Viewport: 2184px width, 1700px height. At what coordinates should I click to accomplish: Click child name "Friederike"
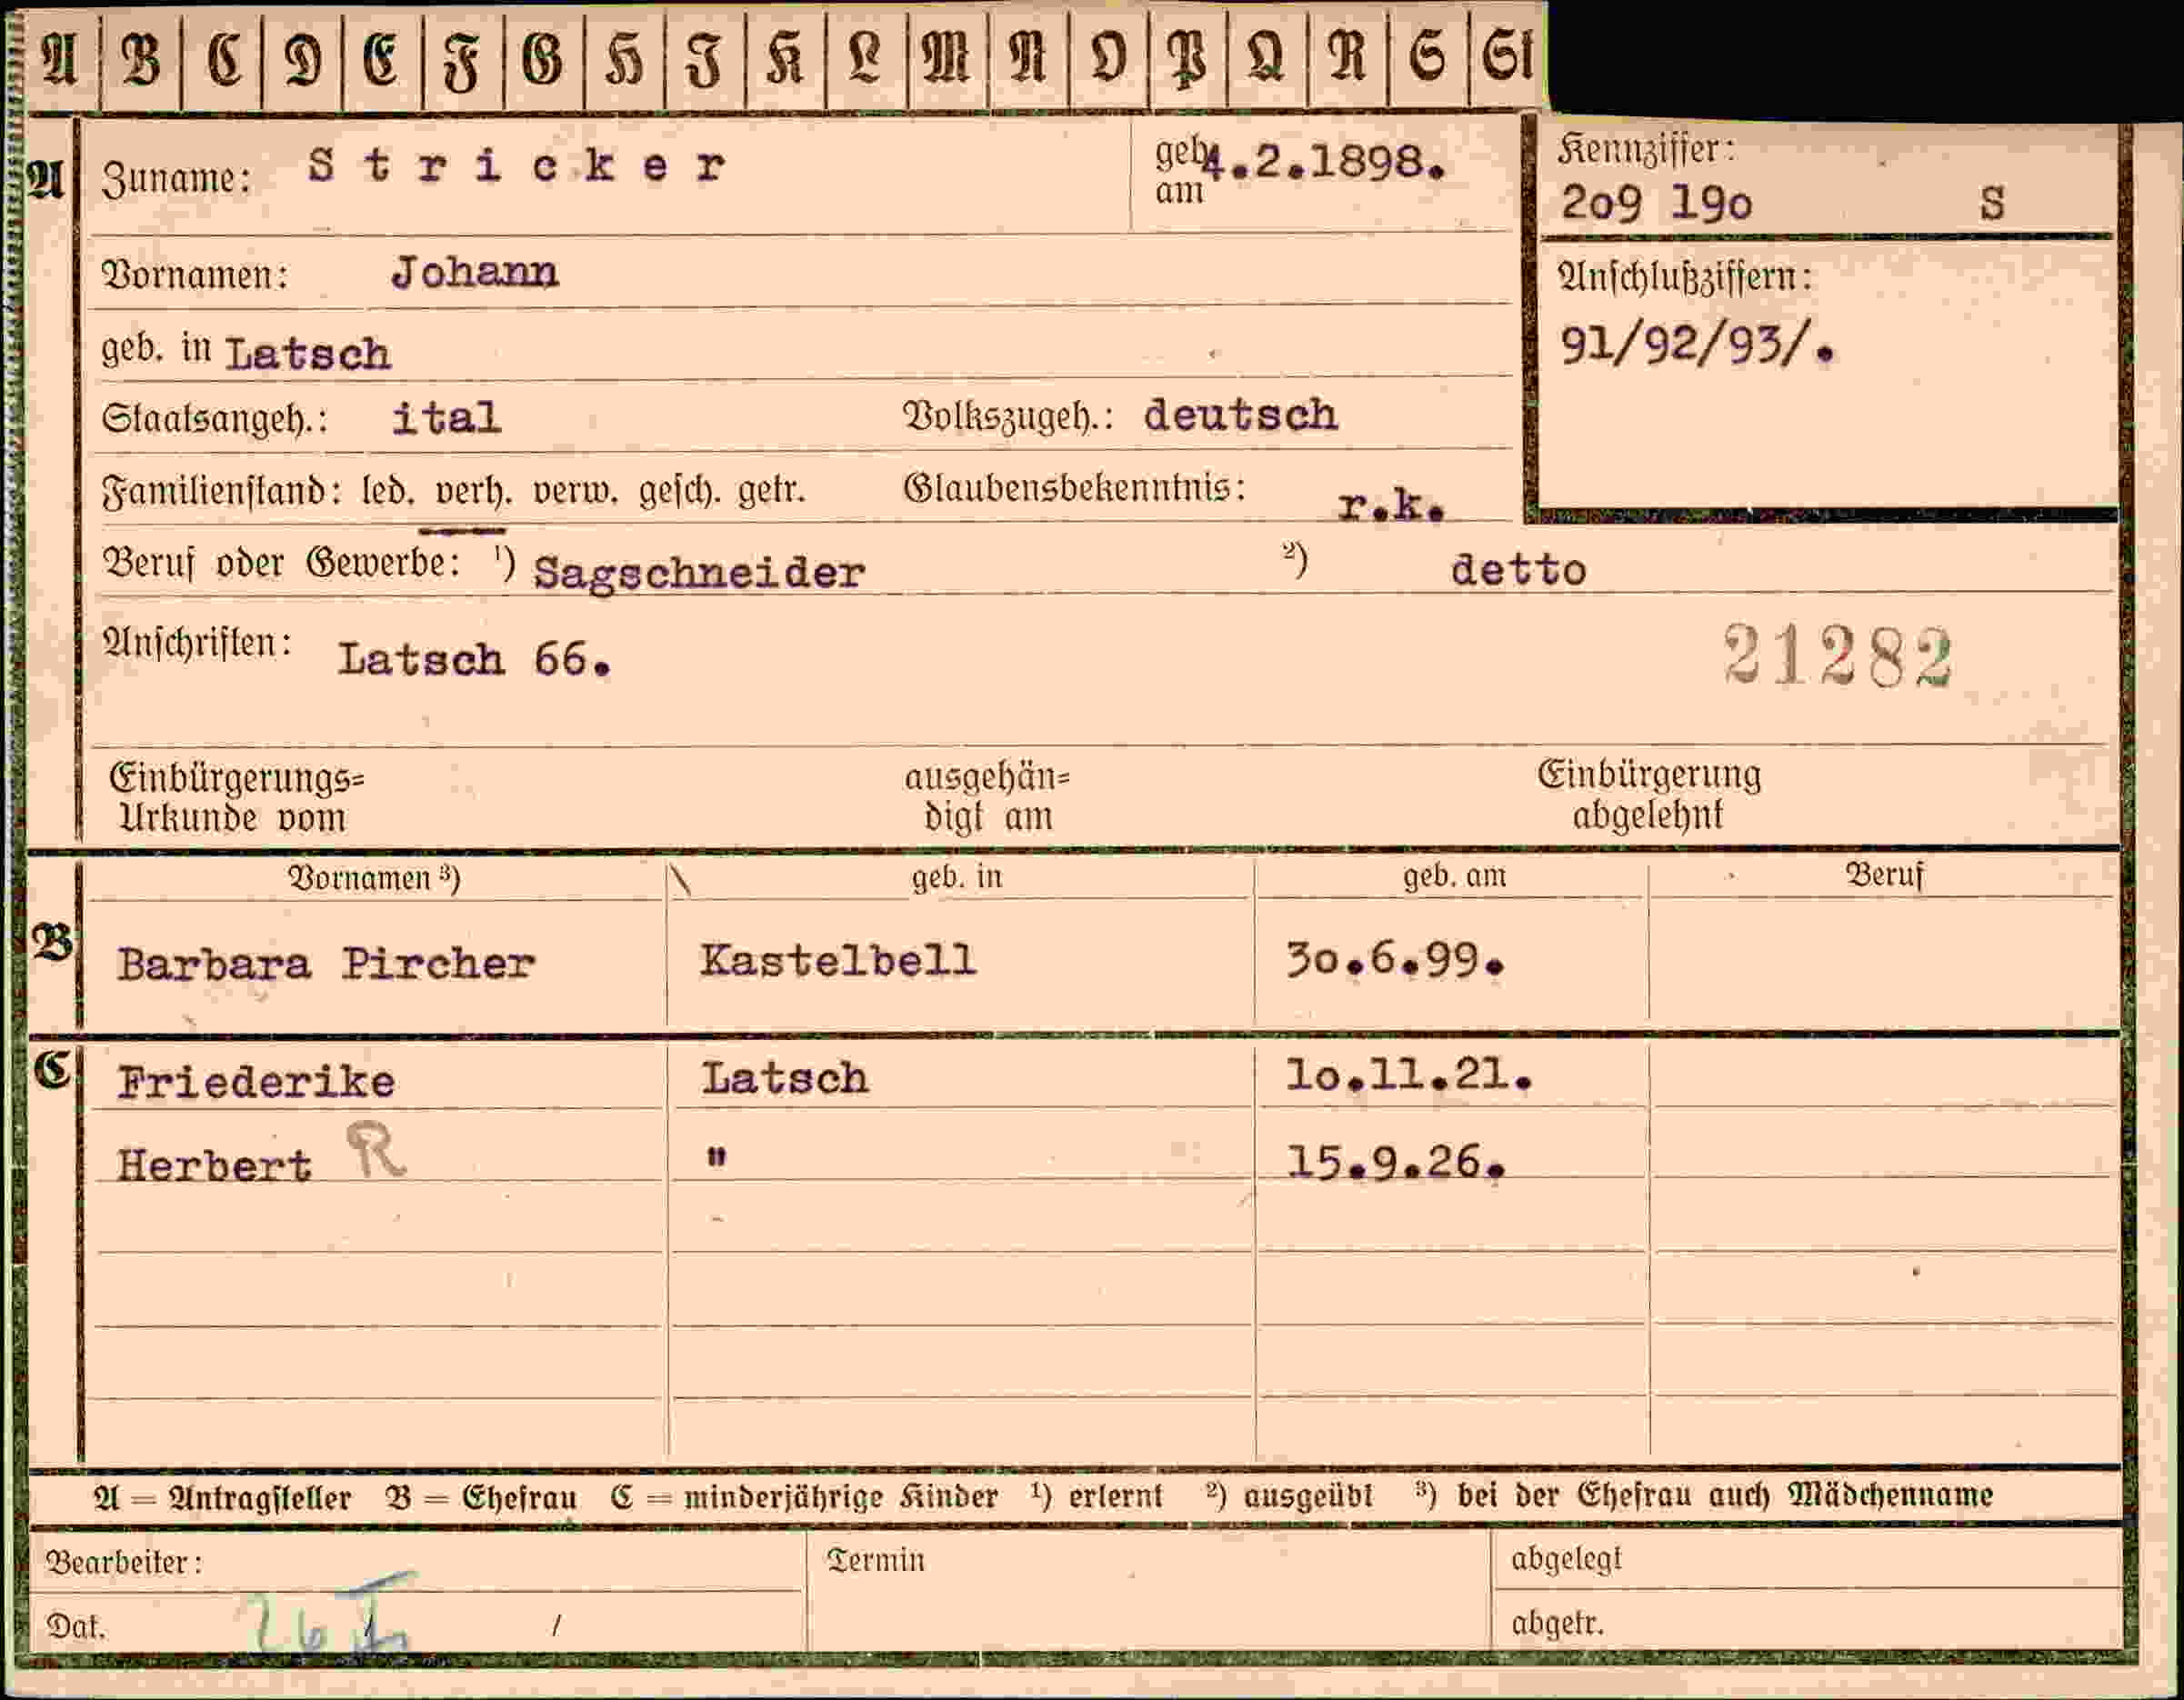coord(256,1082)
